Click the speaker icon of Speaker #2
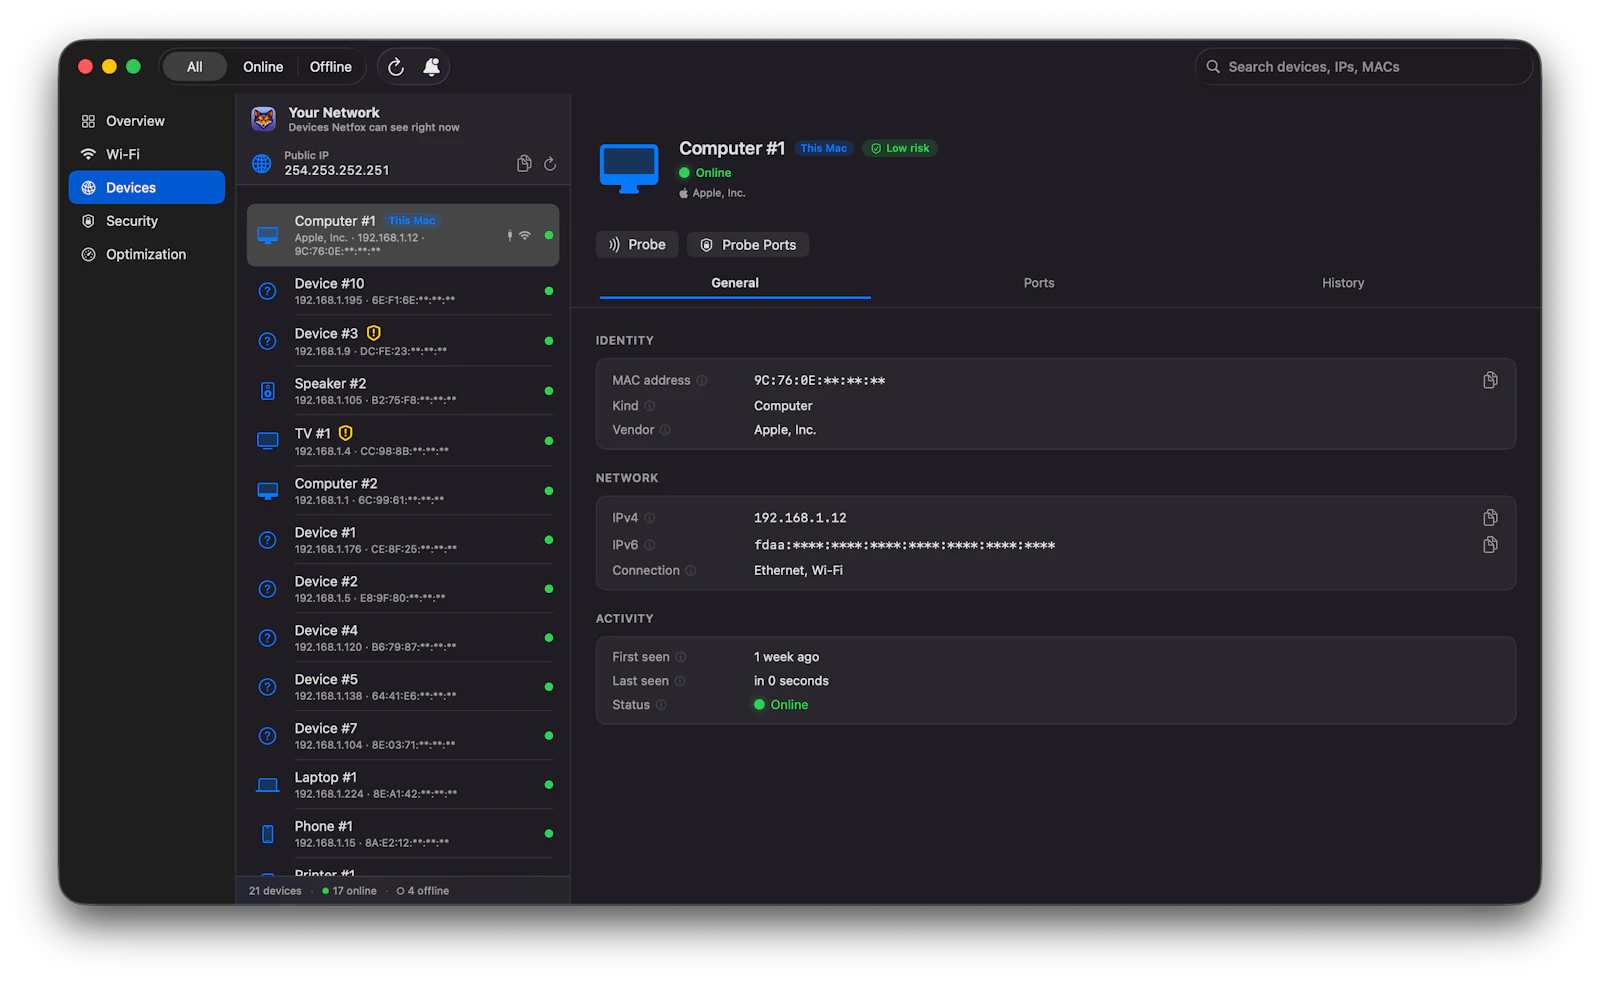 pos(268,391)
